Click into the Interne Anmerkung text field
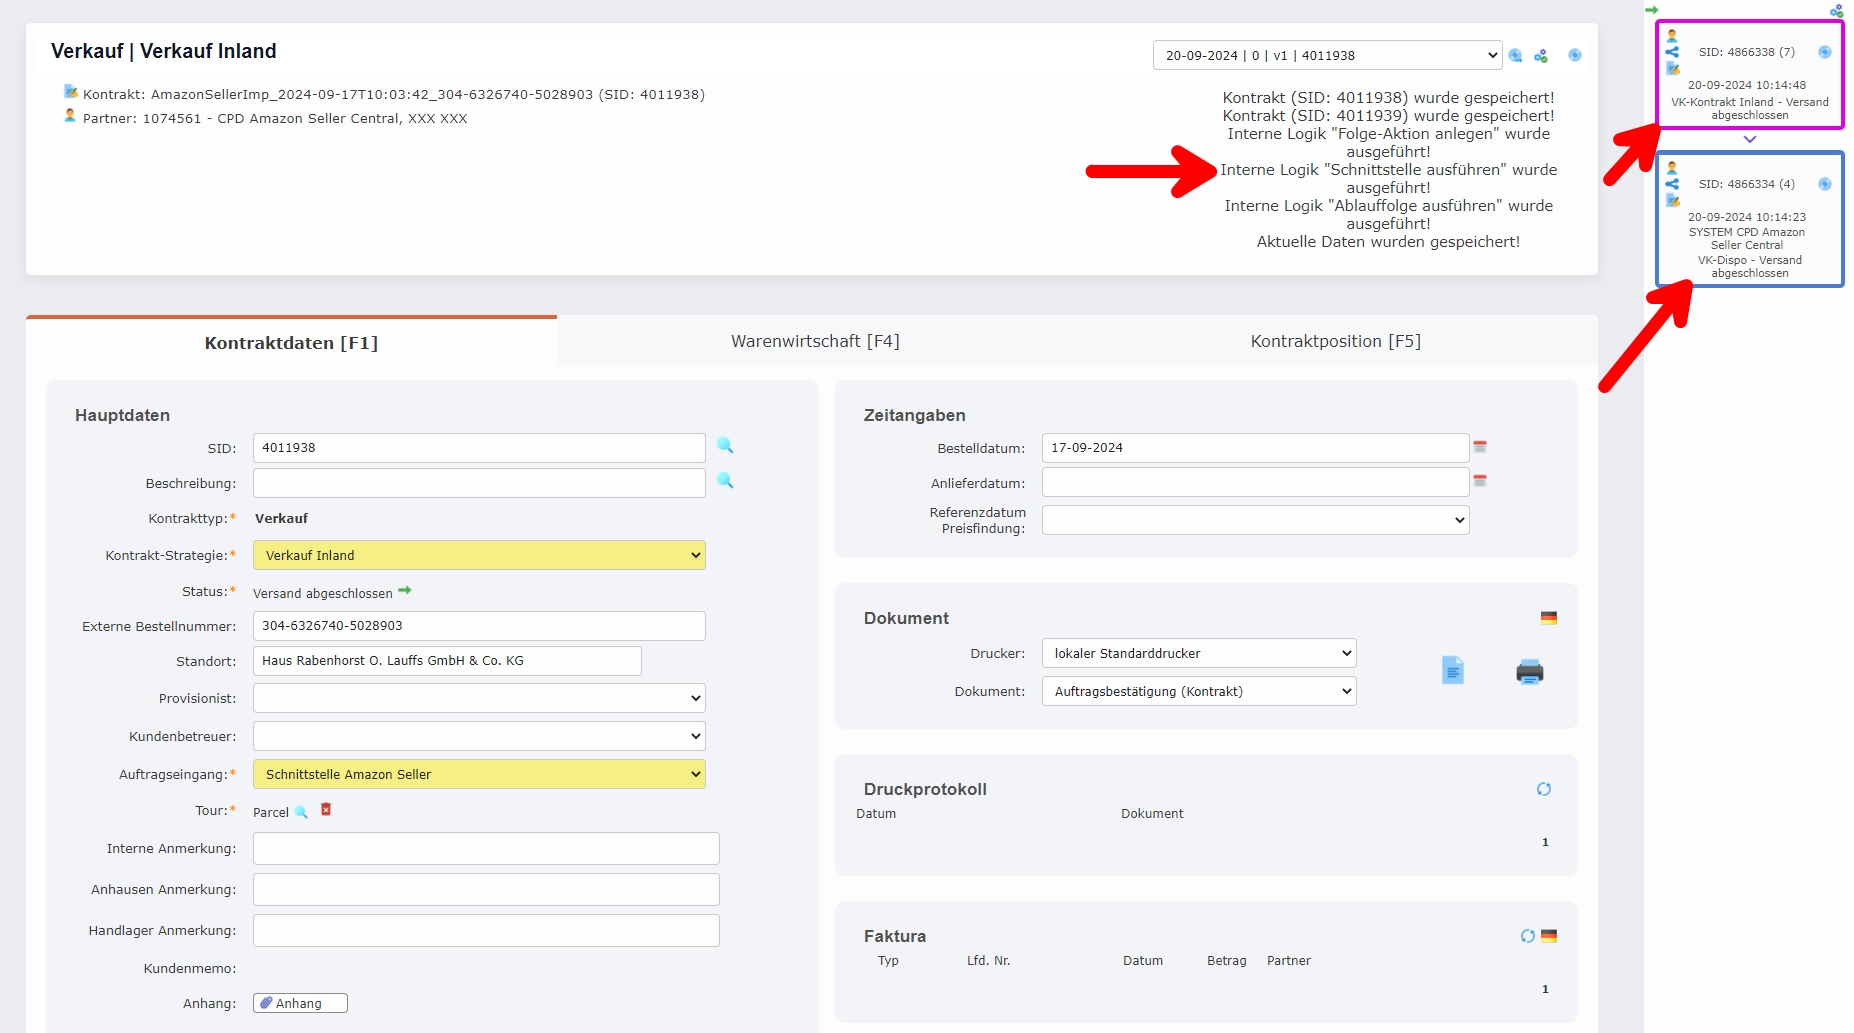The image size is (1854, 1033). pyautogui.click(x=486, y=848)
